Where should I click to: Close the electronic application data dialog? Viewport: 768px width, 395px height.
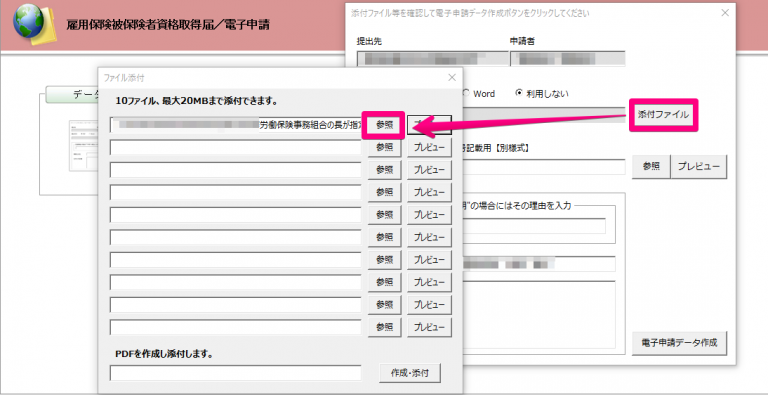(725, 13)
